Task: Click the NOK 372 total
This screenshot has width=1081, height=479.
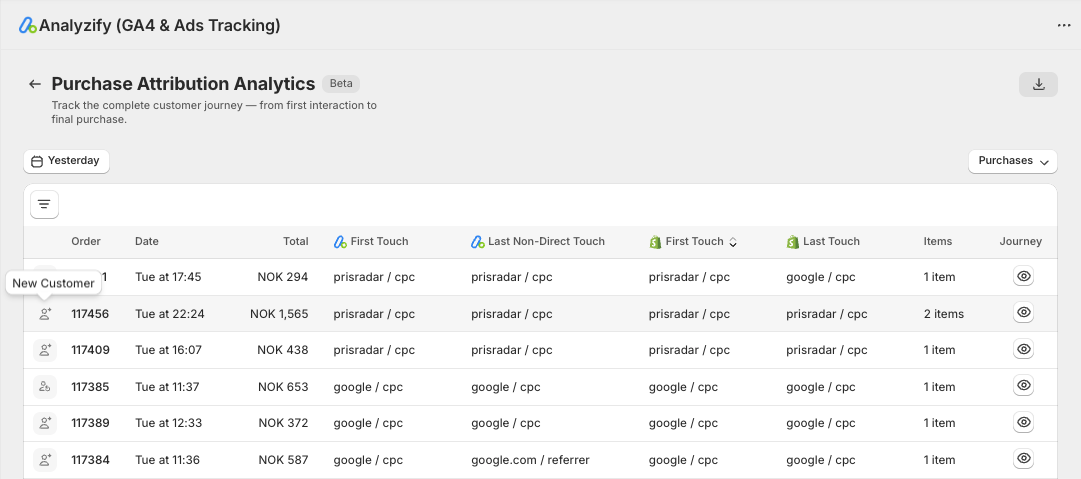Action: click(x=283, y=423)
